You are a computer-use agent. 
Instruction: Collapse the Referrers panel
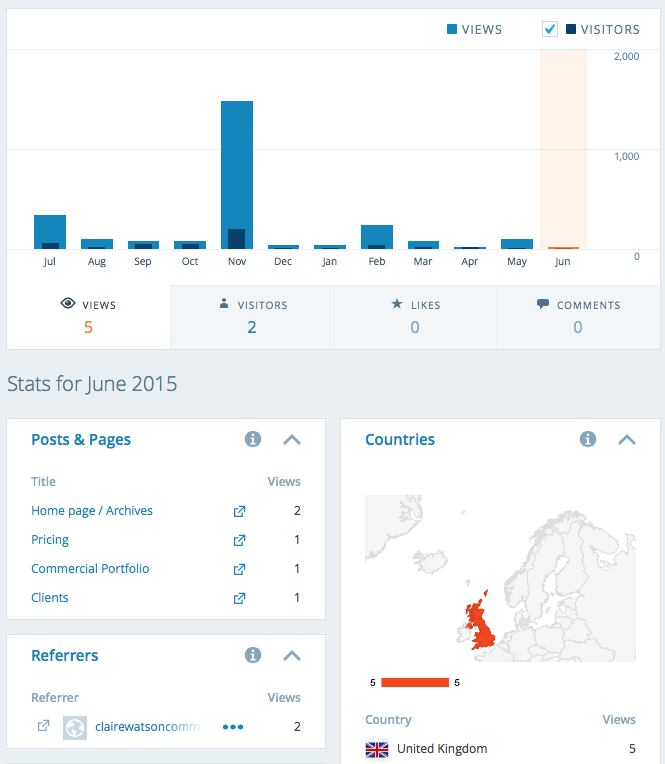[x=292, y=655]
